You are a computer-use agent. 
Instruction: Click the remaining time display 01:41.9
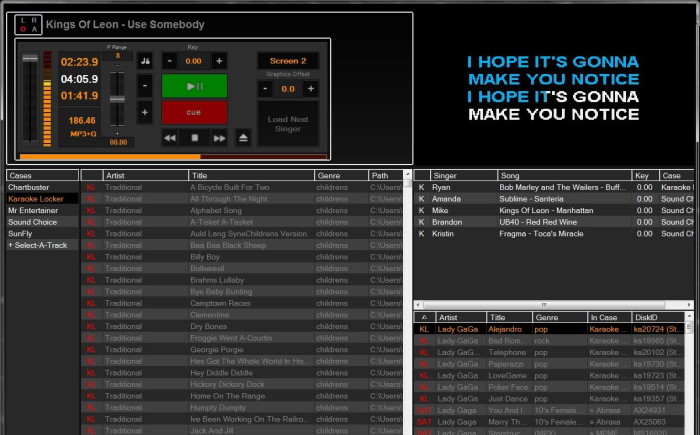[79, 96]
